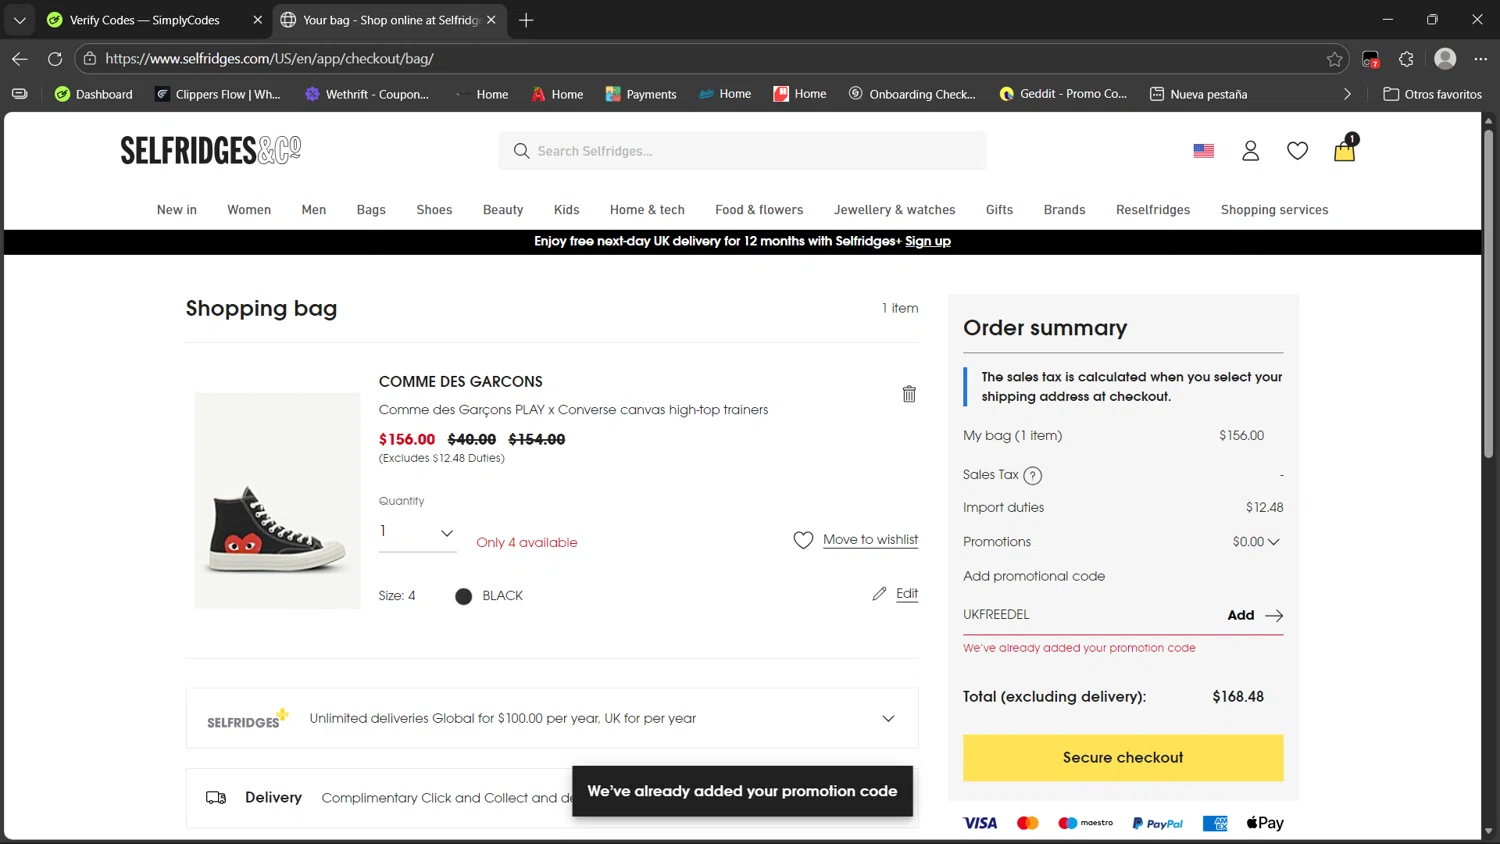The image size is (1500, 844).
Task: Change country via the US flag icon
Action: (x=1204, y=151)
